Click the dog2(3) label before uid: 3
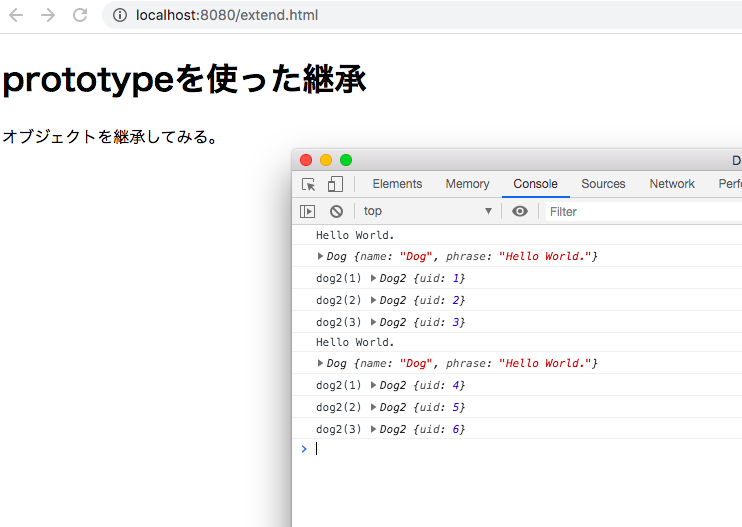742x527 pixels. (338, 322)
